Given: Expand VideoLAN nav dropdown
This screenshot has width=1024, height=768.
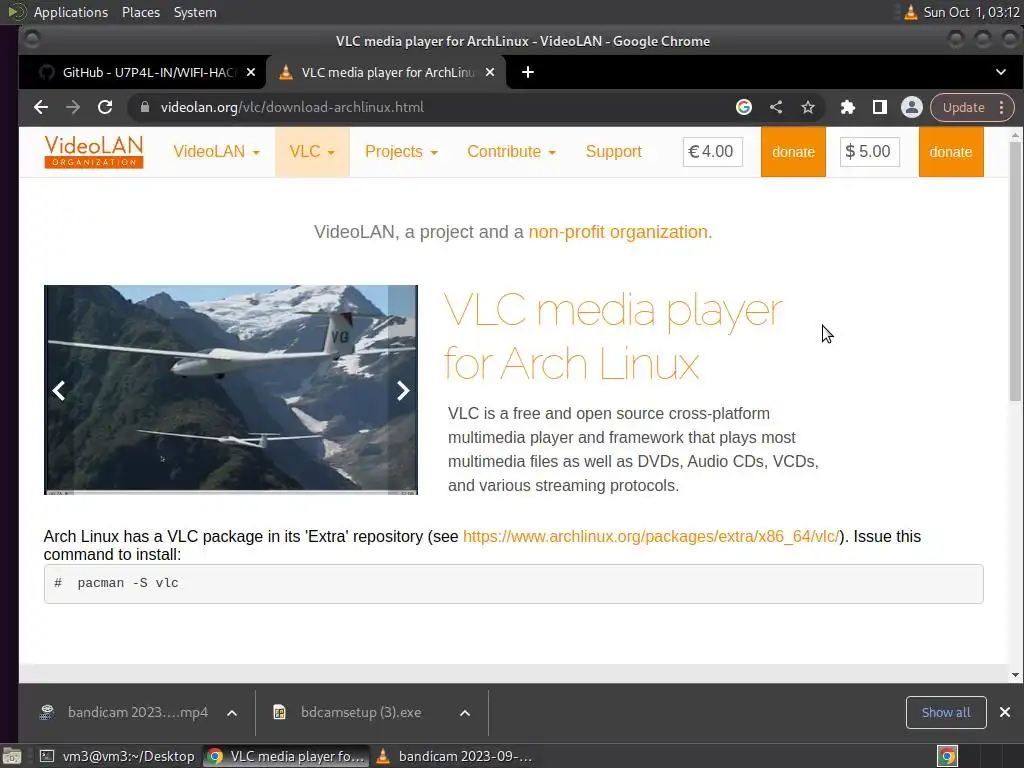Looking at the screenshot, I should point(216,152).
